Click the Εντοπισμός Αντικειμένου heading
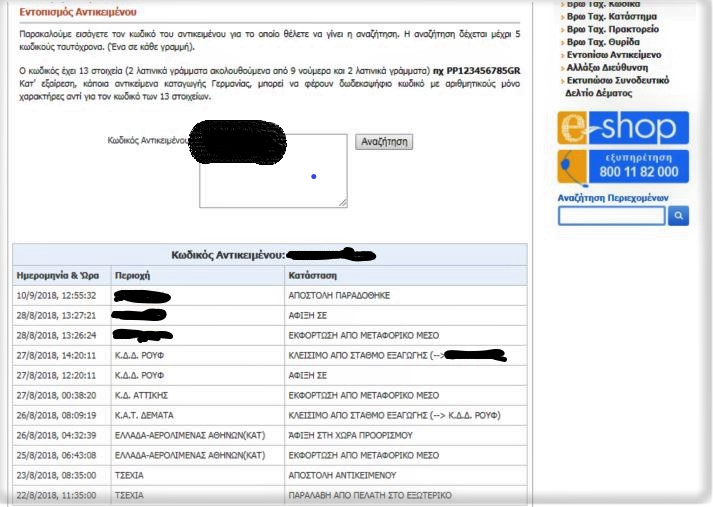 coord(78,12)
